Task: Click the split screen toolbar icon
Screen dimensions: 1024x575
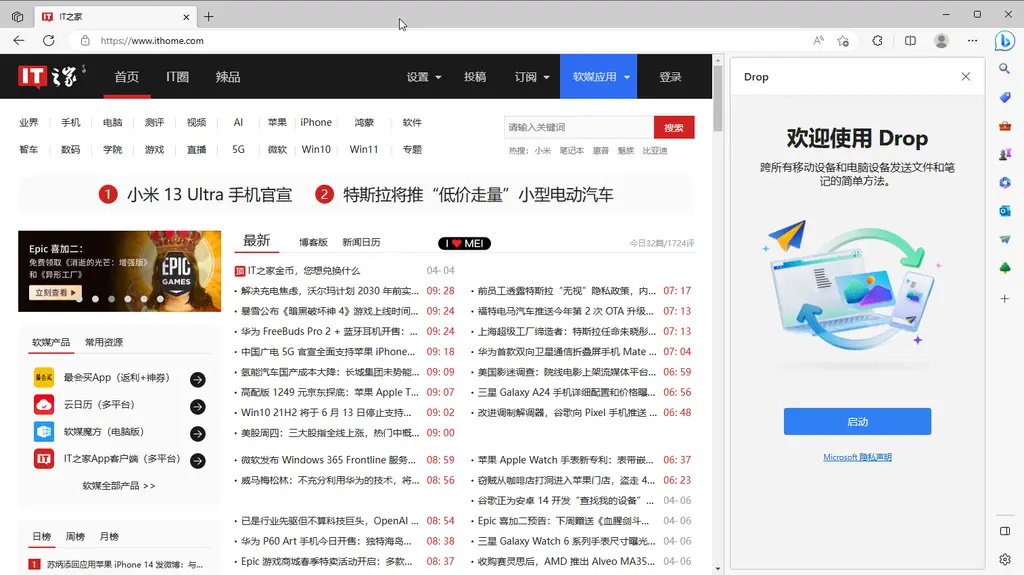Action: (x=910, y=41)
